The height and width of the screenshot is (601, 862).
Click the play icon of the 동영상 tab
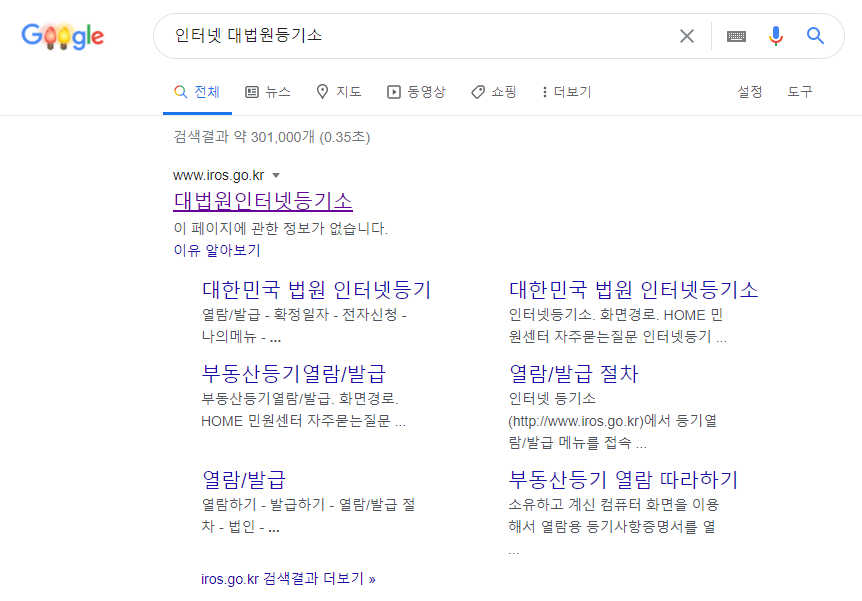[394, 92]
